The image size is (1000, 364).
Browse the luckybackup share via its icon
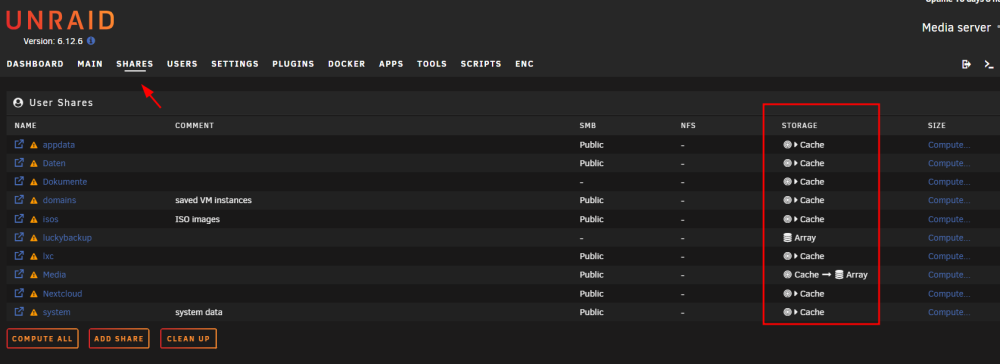pyautogui.click(x=19, y=237)
